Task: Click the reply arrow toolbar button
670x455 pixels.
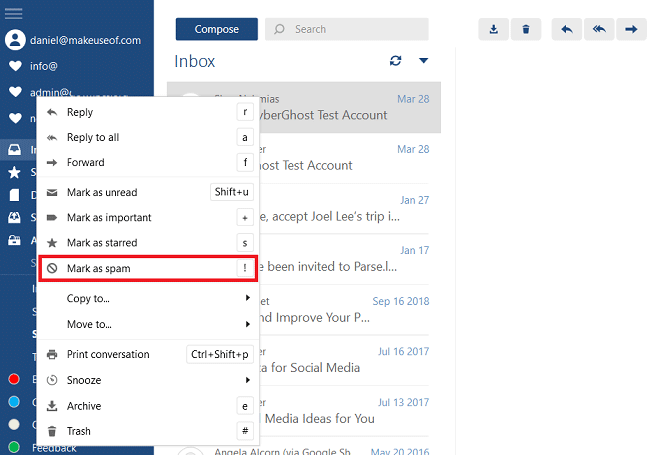Action: 566,29
